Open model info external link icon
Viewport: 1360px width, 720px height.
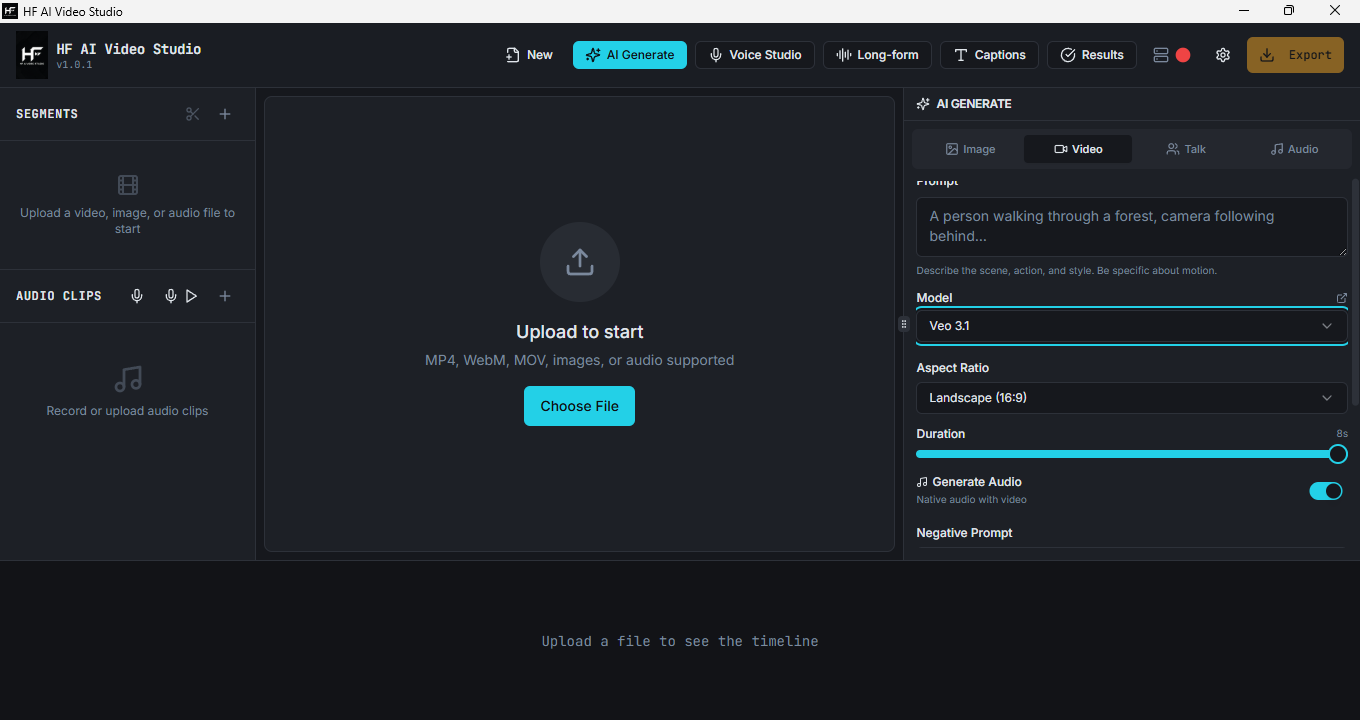point(1342,298)
